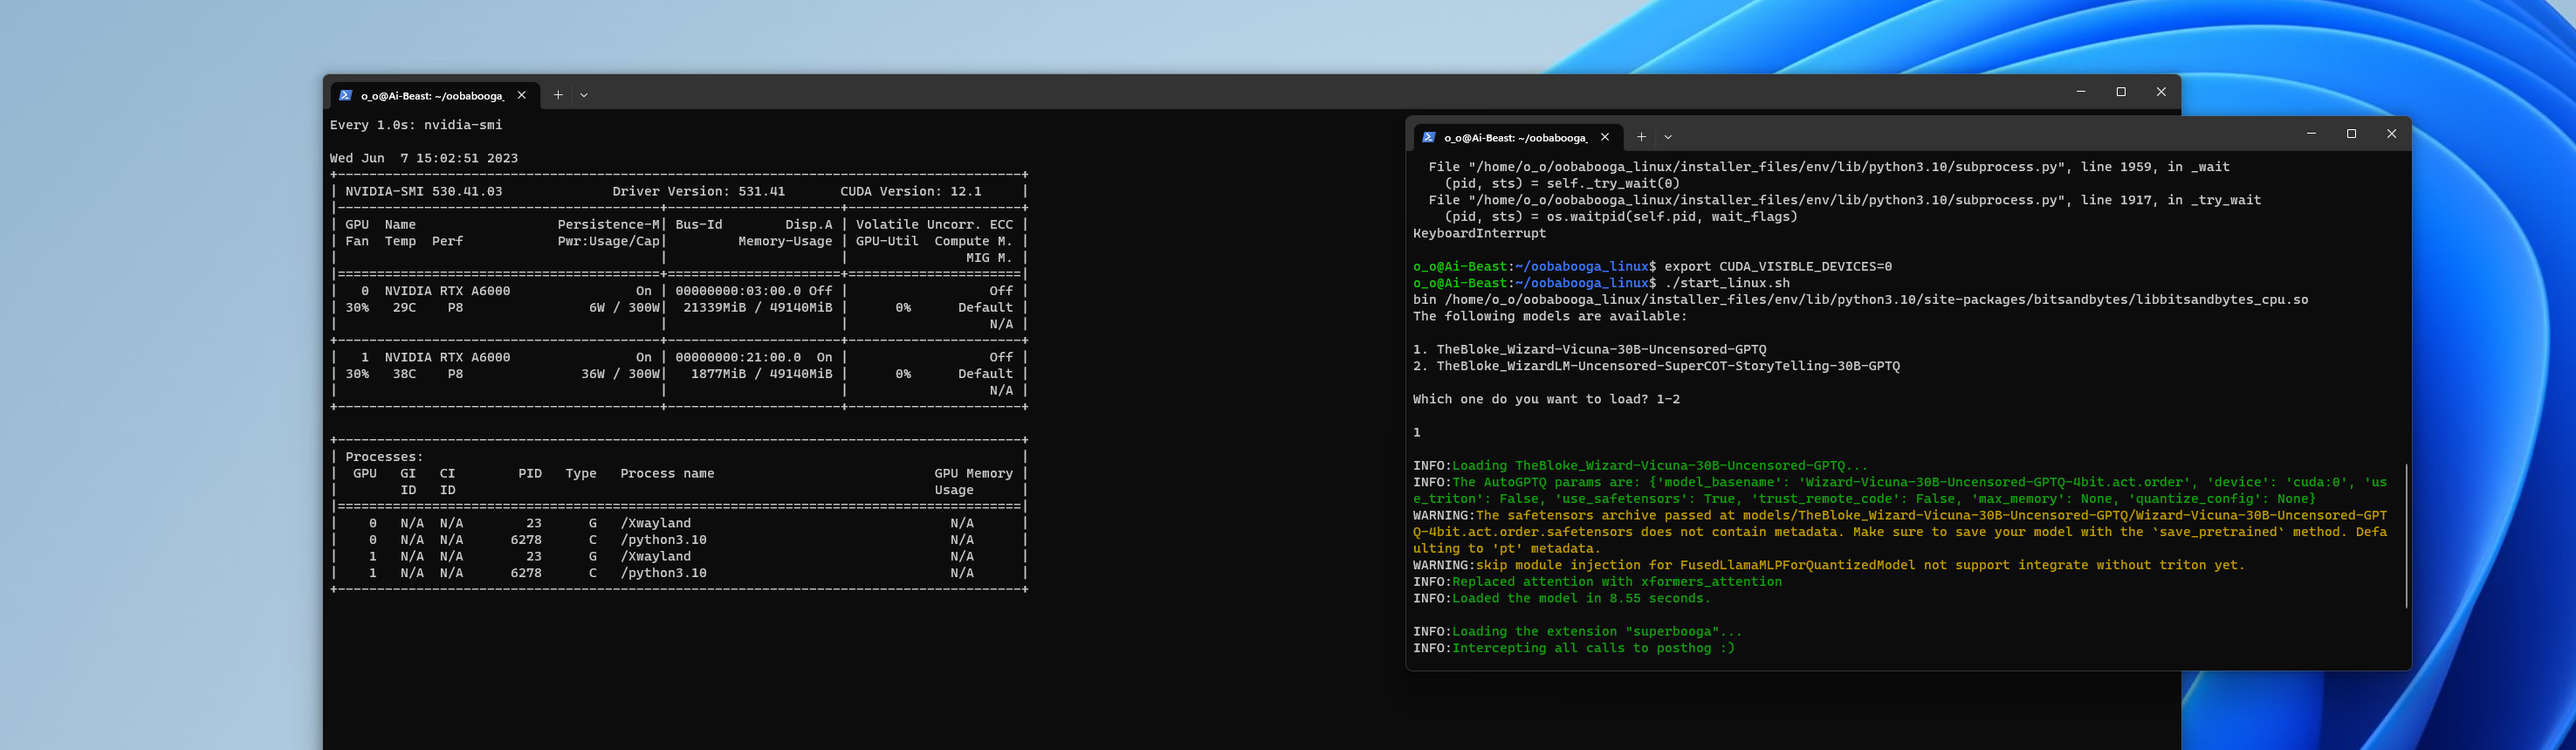Minimize the back terminal window
This screenshot has width=2576, height=750.
[x=2081, y=92]
